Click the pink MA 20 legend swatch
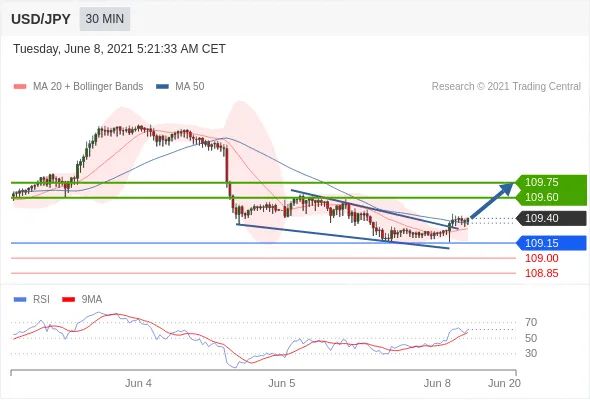 20,87
